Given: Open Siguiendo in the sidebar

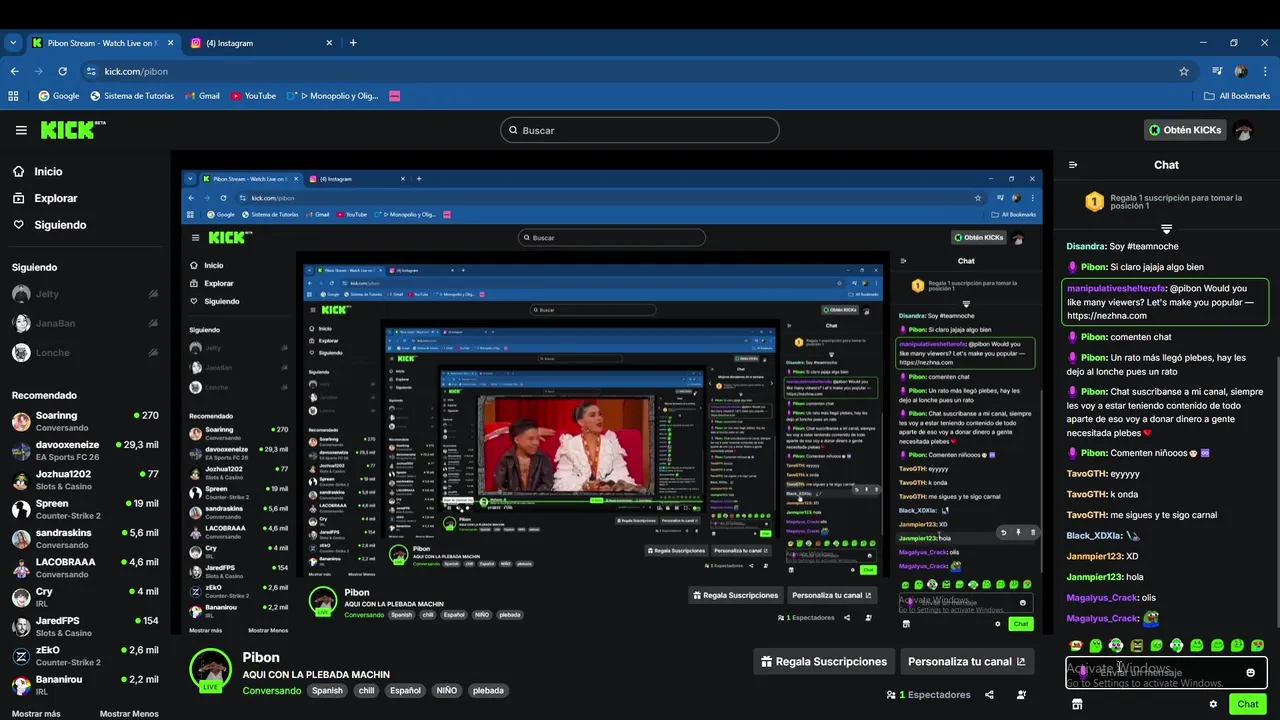Looking at the screenshot, I should 60,225.
